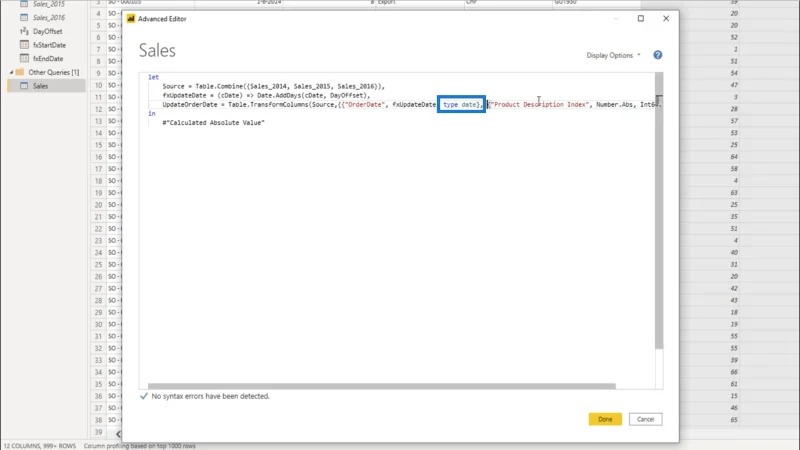
Task: Click the fxStartDate function icon
Action: coord(24,44)
